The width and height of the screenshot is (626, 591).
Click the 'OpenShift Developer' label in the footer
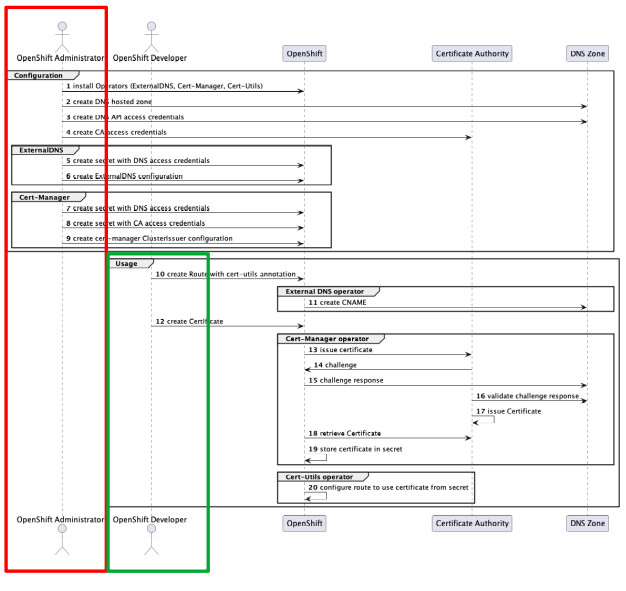(150, 520)
